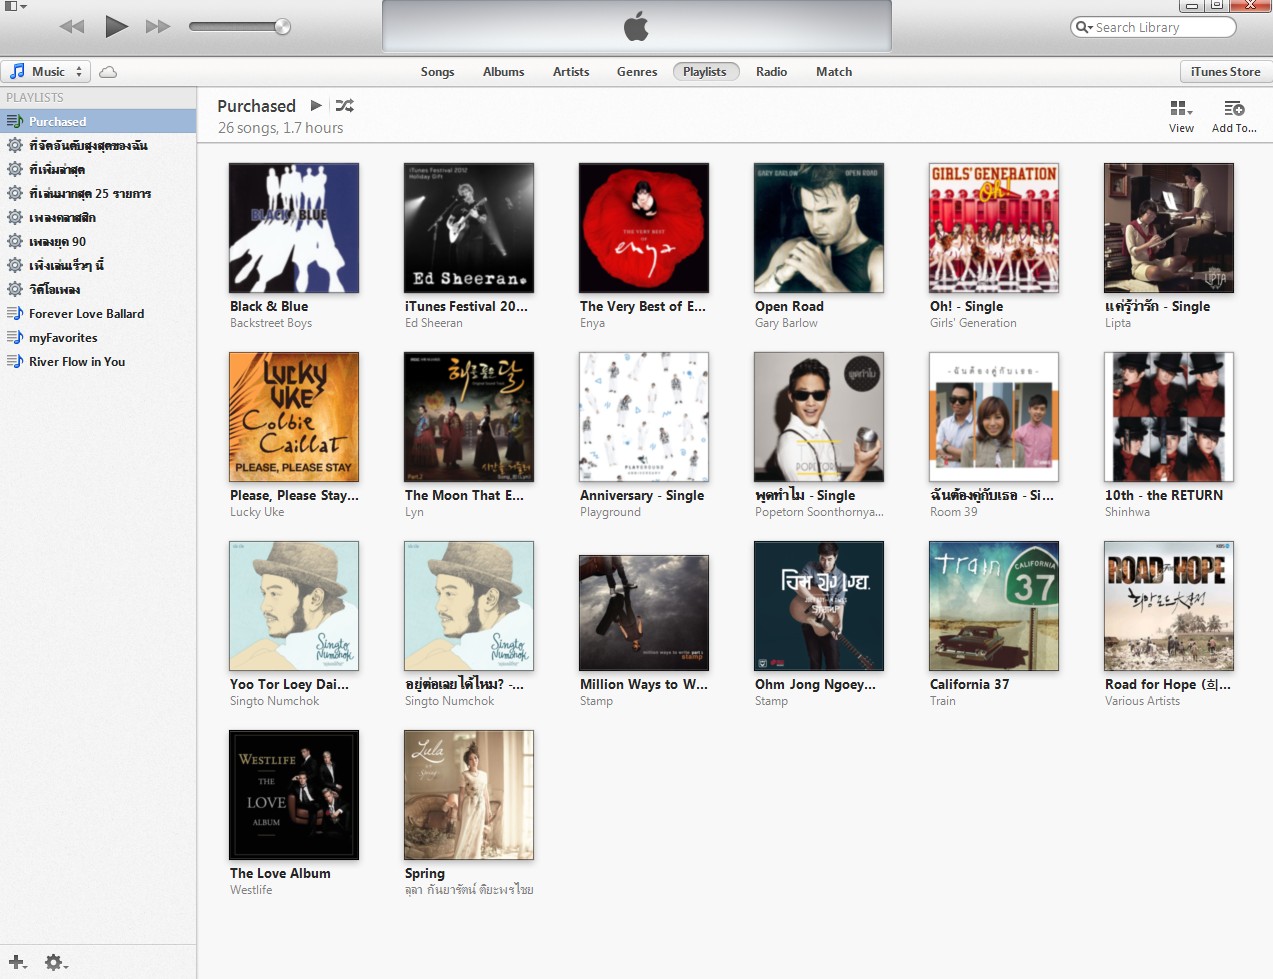This screenshot has height=979, width=1273.
Task: Open the Popetorn Soonthornya single cover
Action: pos(819,417)
